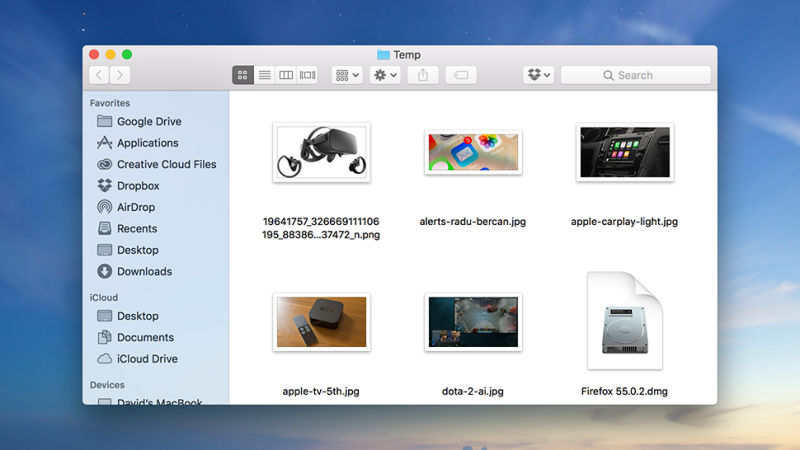Open the Dropbox toolbar dropdown
This screenshot has width=800, height=450.
[538, 75]
